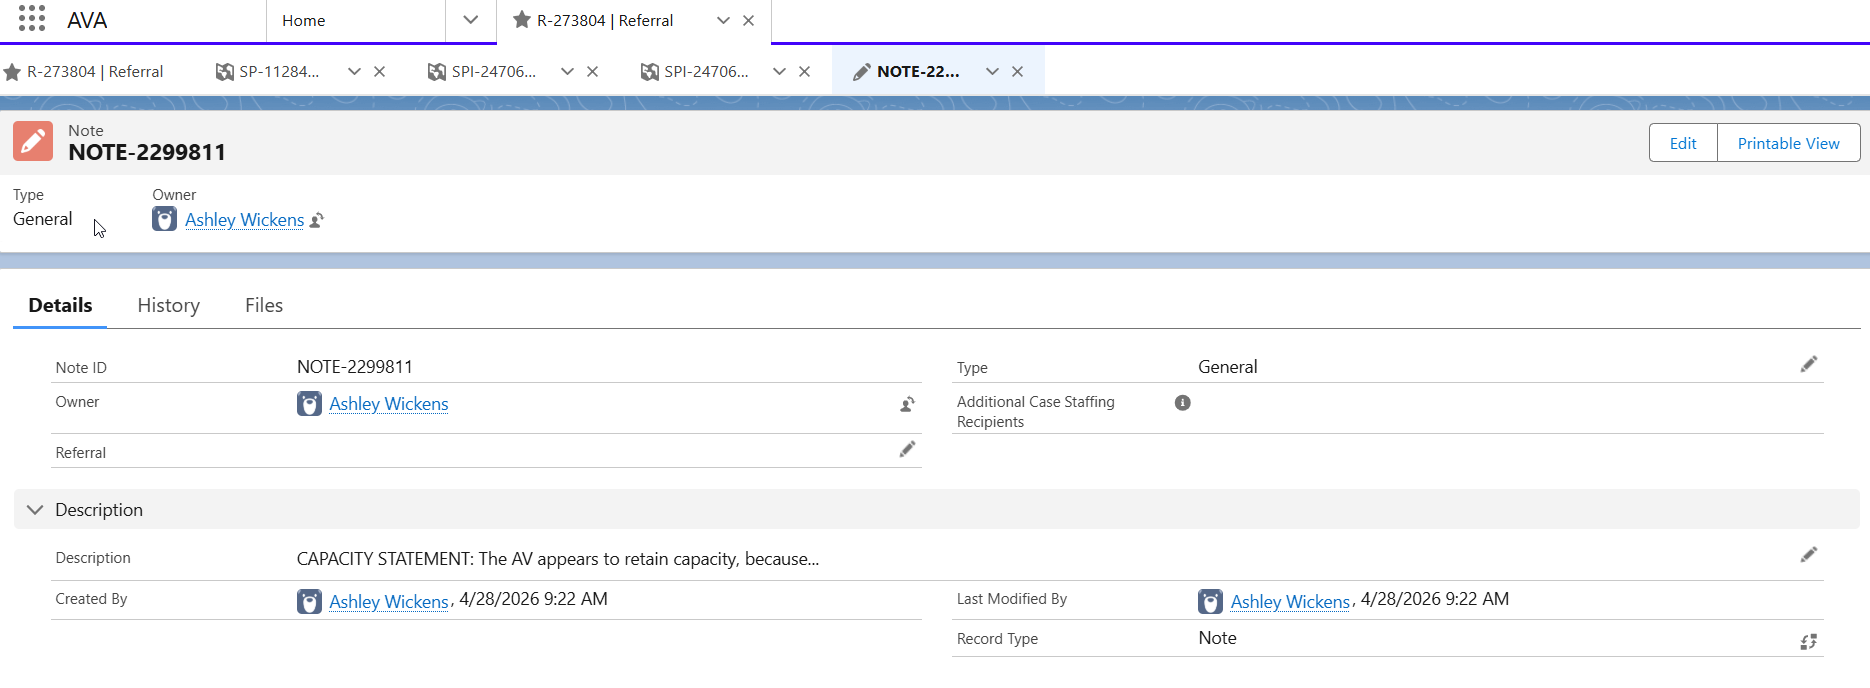The image size is (1870, 688).
Task: Click the Printable View button
Action: [1788, 143]
